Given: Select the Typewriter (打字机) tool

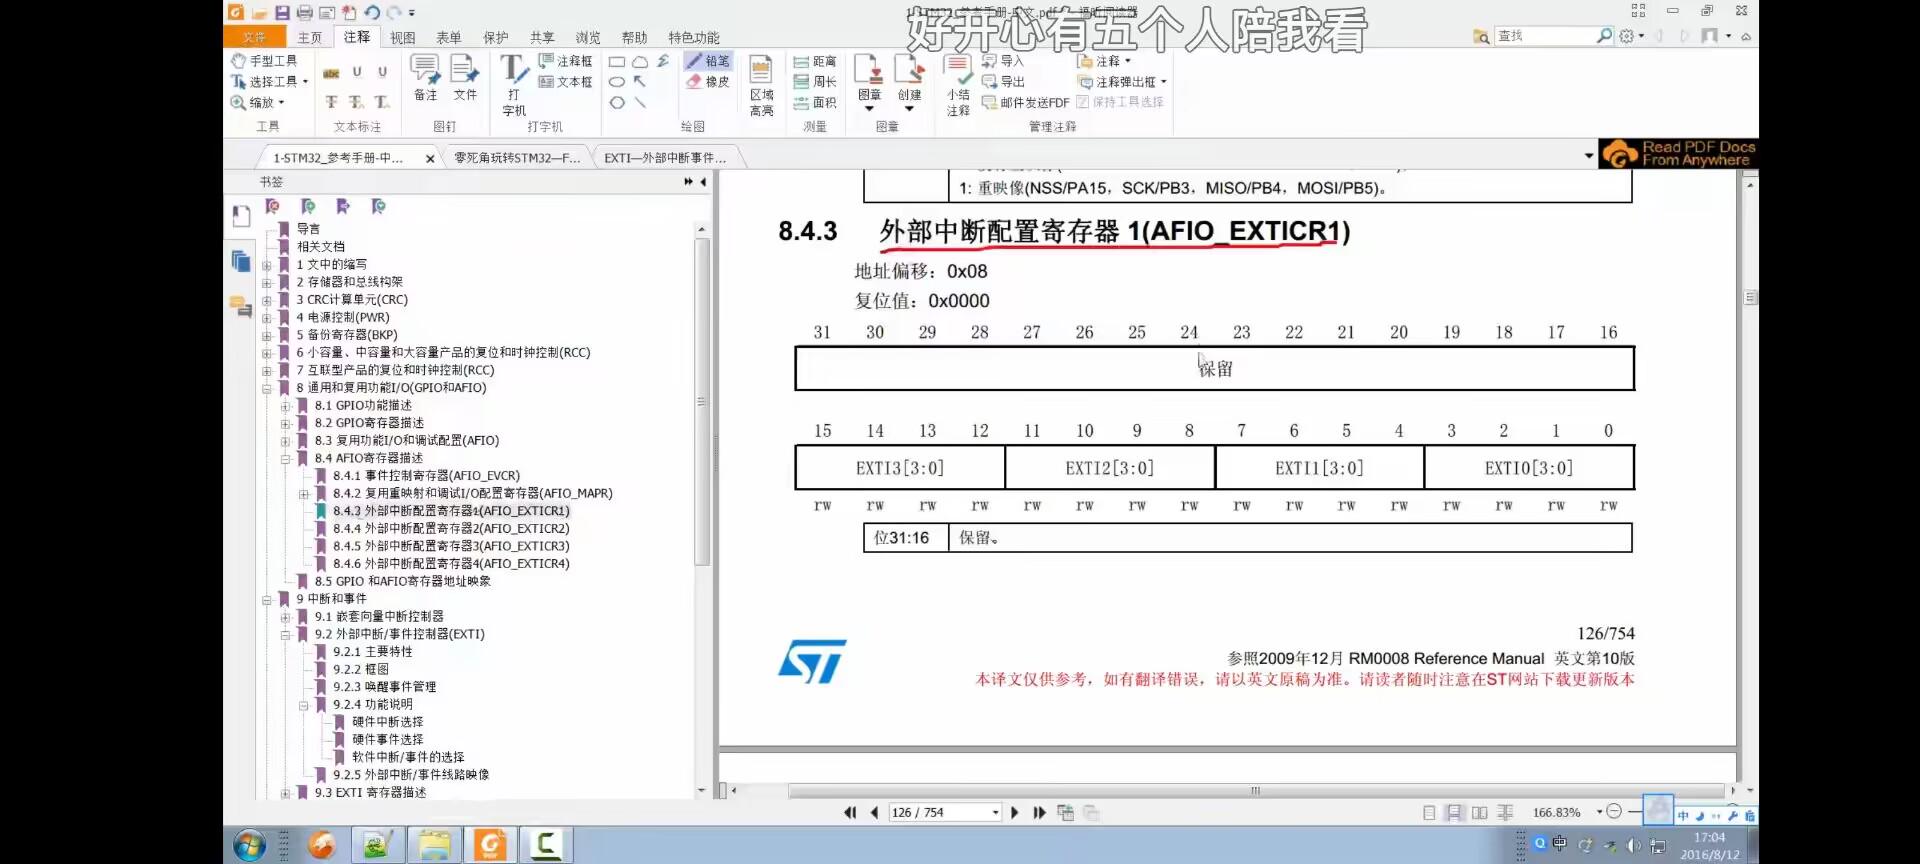Looking at the screenshot, I should coord(514,85).
